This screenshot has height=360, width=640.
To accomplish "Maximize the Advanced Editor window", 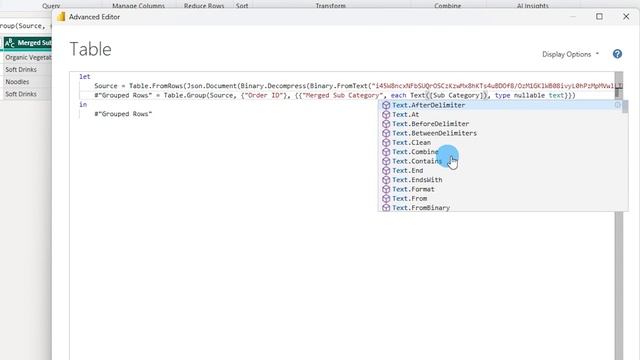I will 599,17.
